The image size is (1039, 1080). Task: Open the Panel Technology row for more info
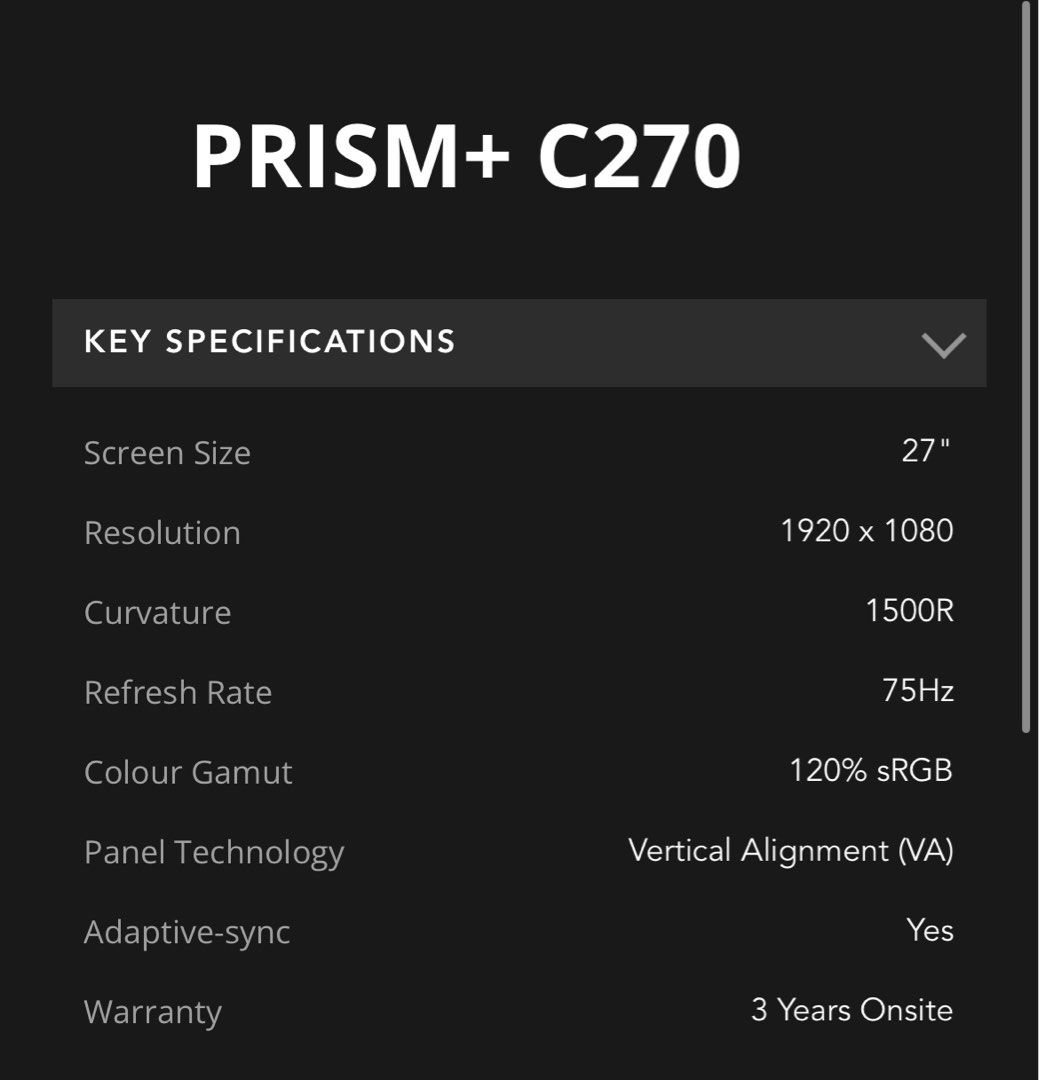coord(215,852)
